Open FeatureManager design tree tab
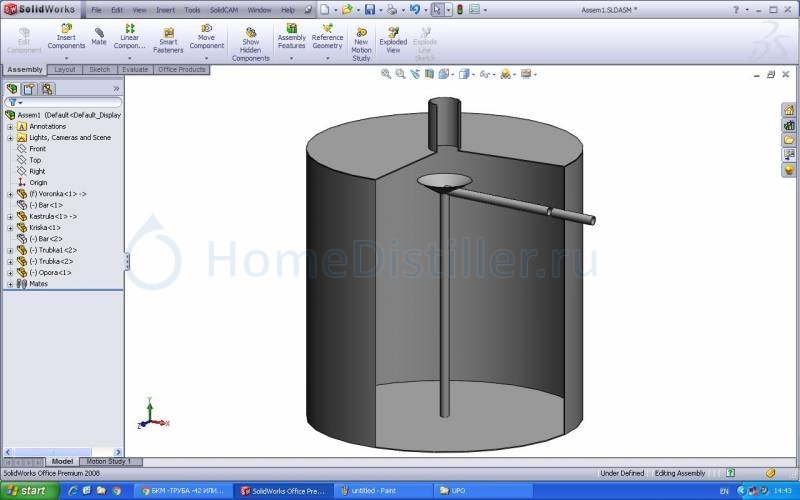 click(x=12, y=89)
